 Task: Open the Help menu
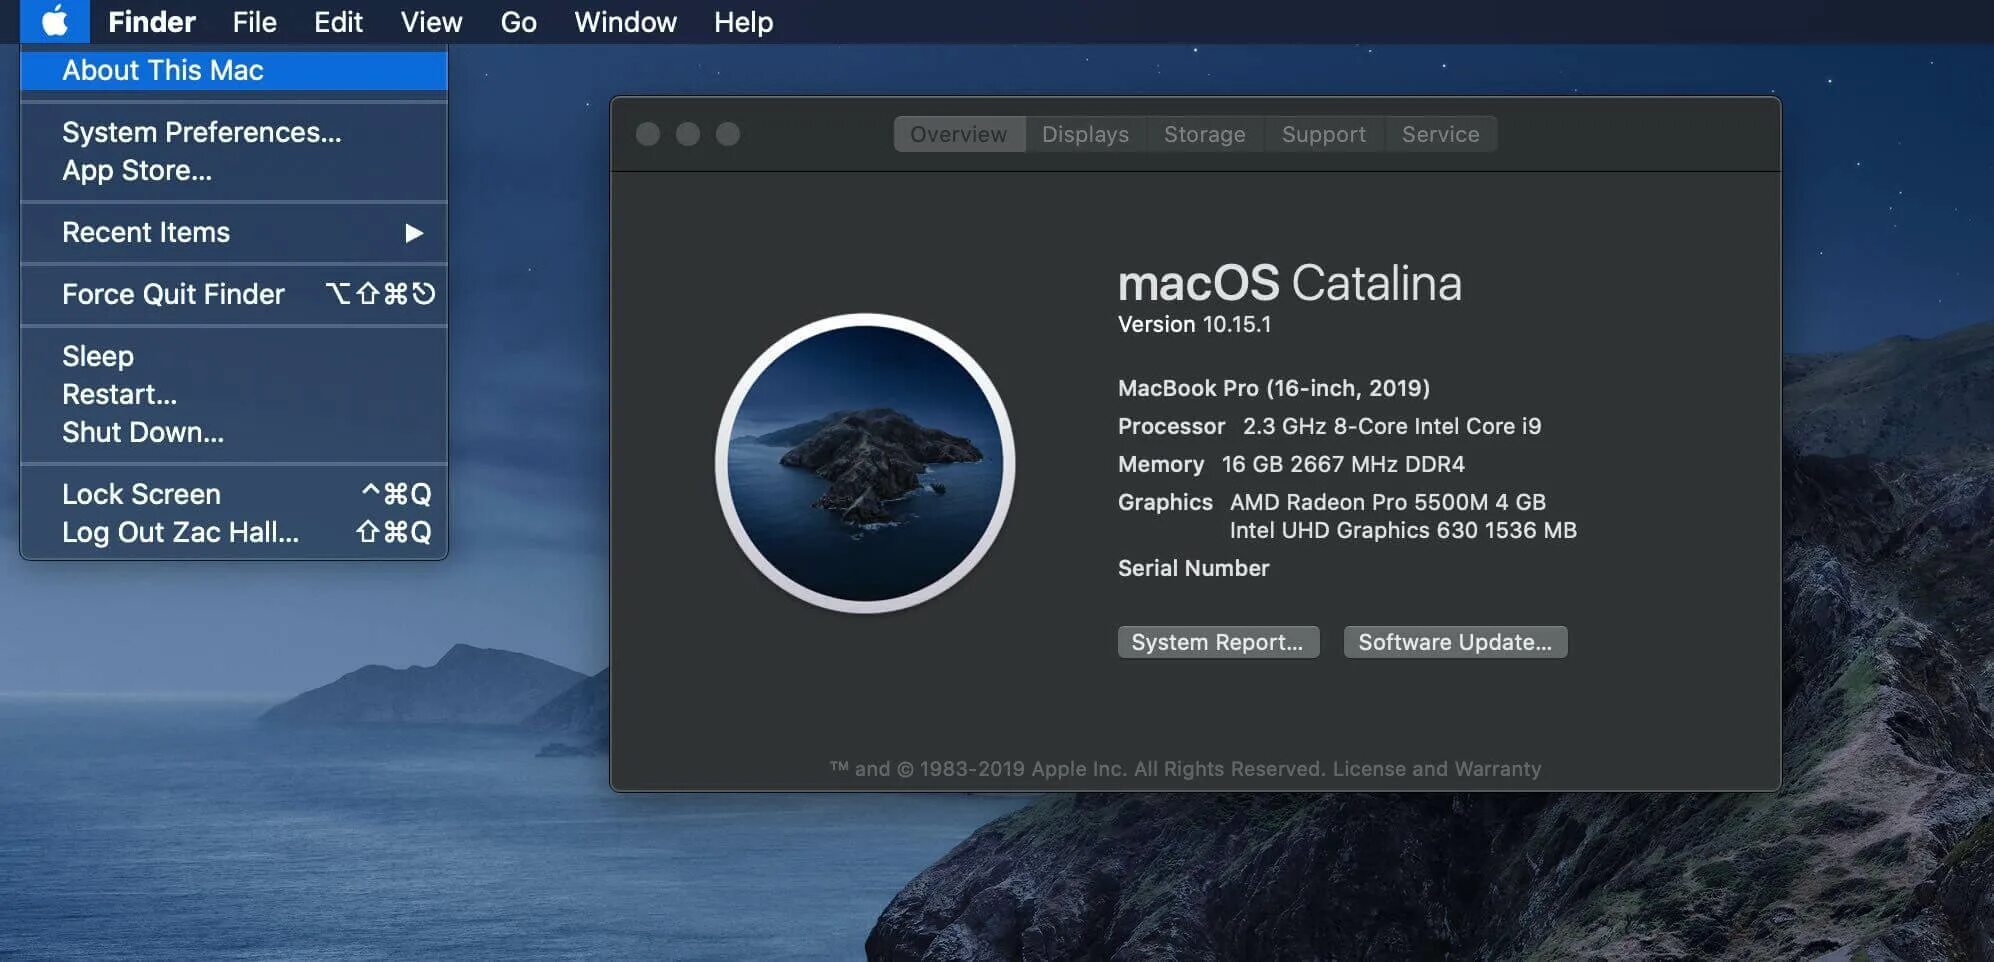tap(744, 22)
